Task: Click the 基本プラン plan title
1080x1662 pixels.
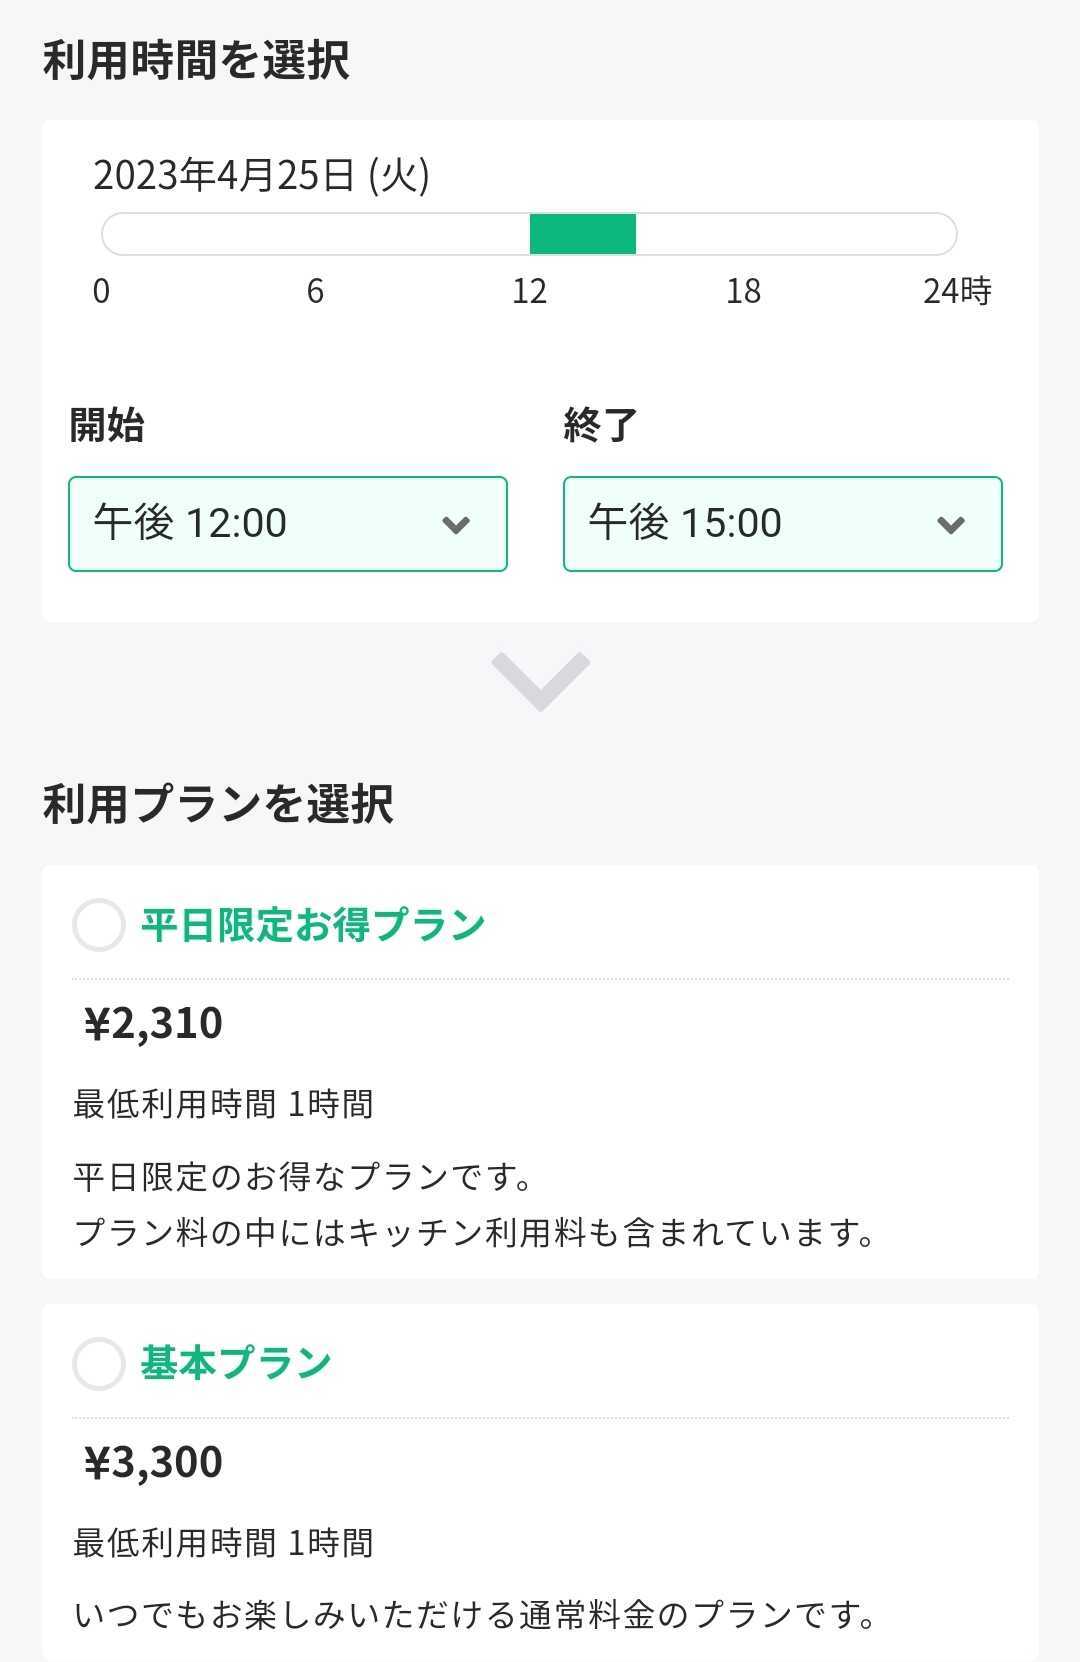Action: click(236, 1364)
